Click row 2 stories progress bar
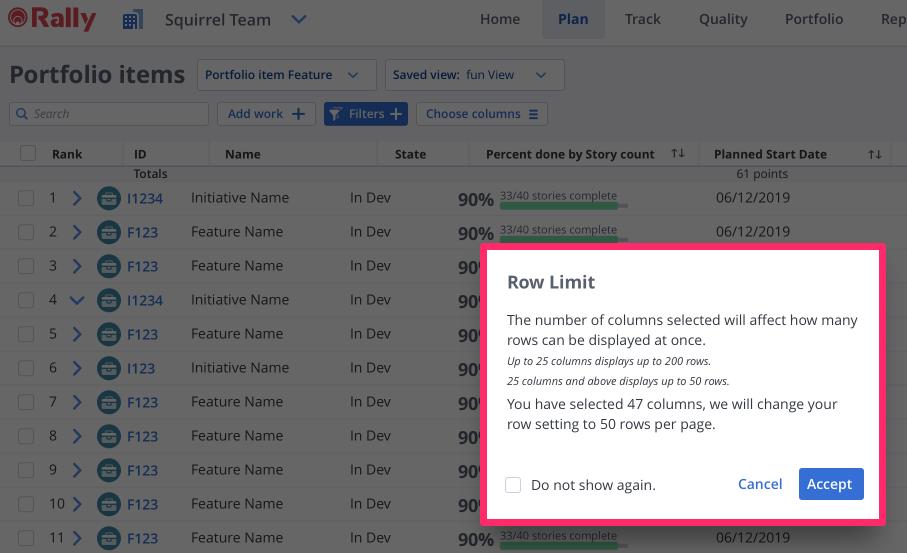Image resolution: width=907 pixels, height=553 pixels. (x=564, y=239)
